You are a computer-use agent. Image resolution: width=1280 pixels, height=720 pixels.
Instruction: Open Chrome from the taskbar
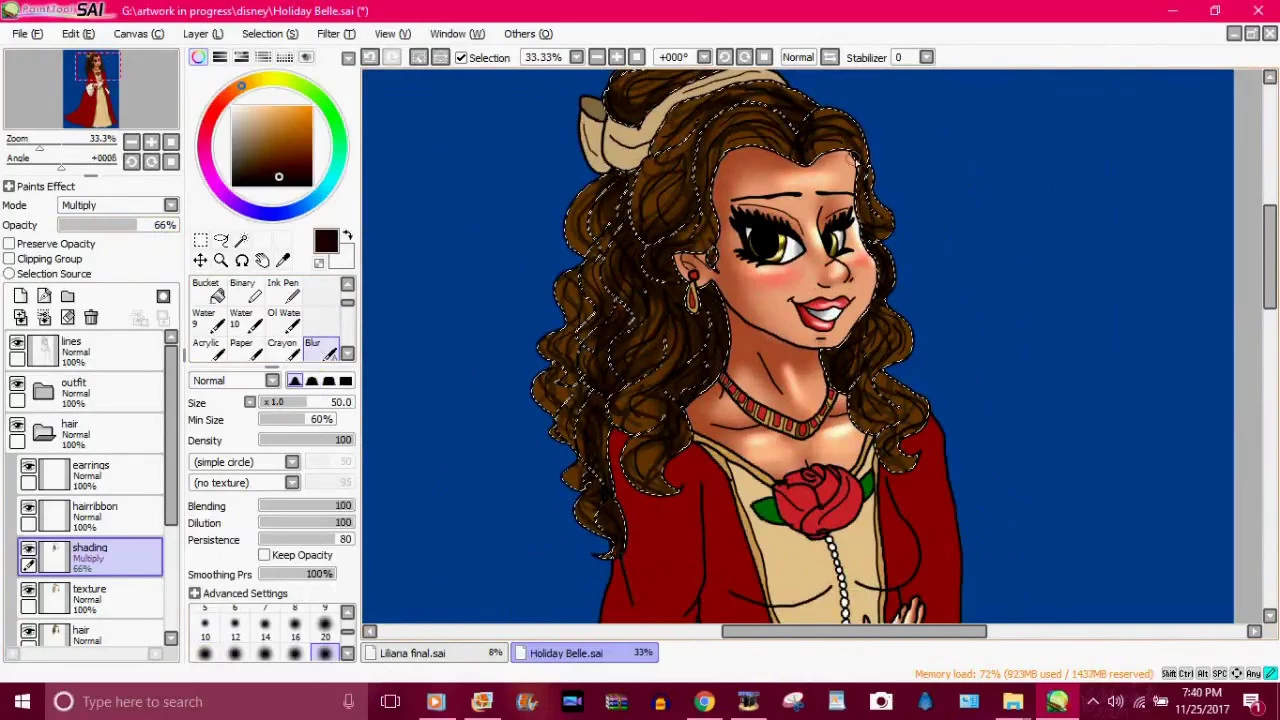pyautogui.click(x=704, y=702)
